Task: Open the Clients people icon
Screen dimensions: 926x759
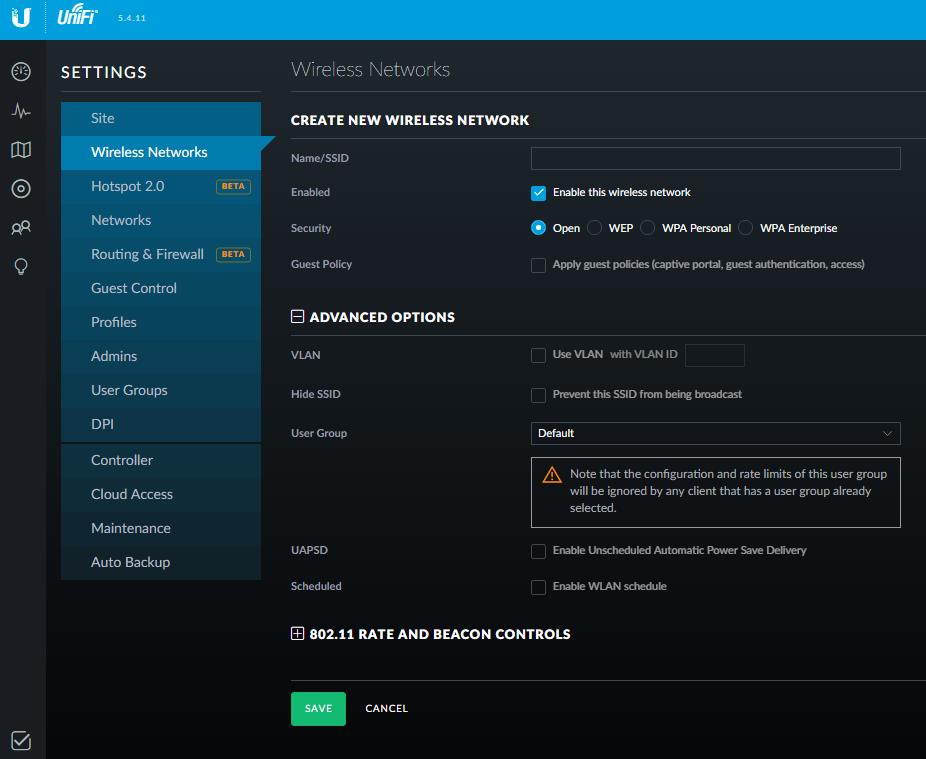Action: point(21,228)
